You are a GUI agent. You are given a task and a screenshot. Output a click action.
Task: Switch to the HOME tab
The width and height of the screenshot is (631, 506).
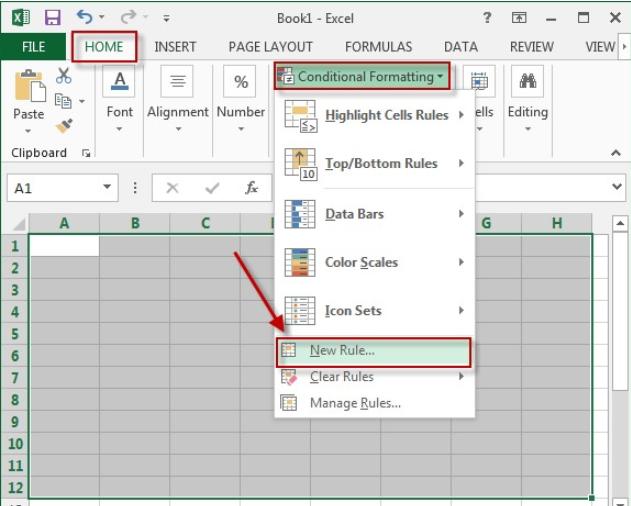[104, 47]
